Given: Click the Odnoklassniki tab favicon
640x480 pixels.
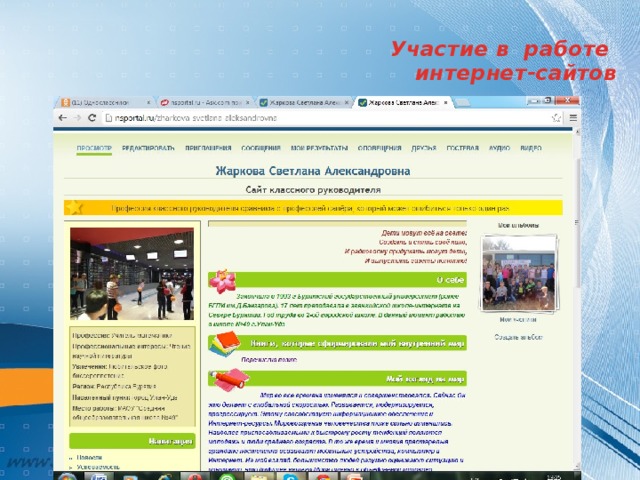Looking at the screenshot, I should [65, 102].
